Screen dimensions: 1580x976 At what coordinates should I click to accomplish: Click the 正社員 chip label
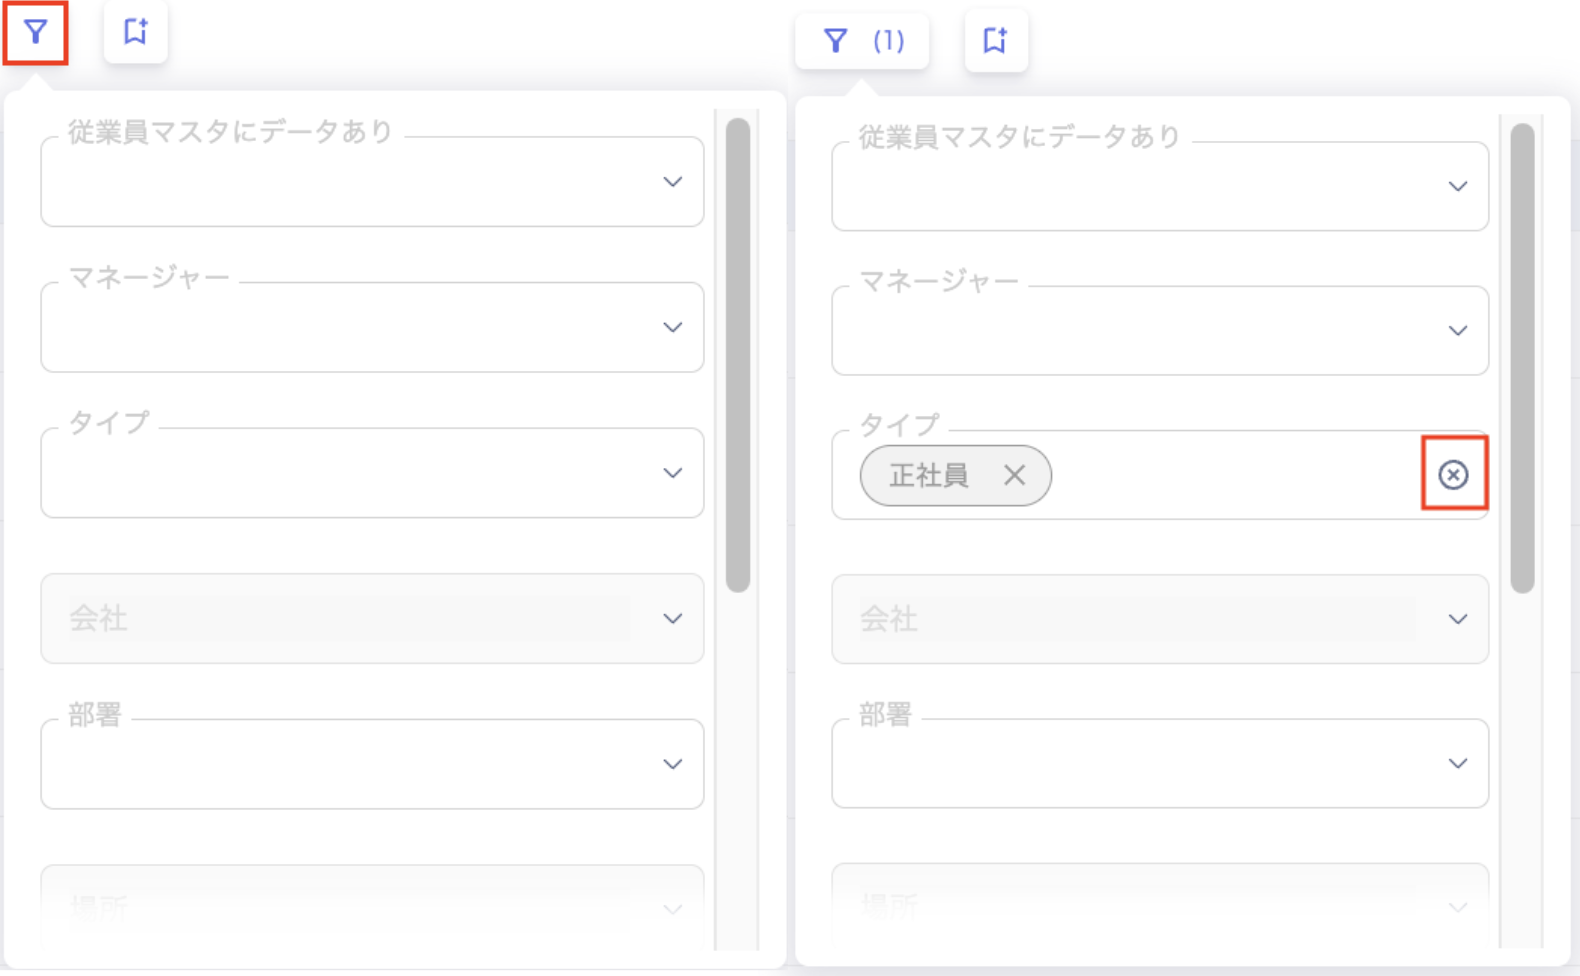tap(928, 475)
